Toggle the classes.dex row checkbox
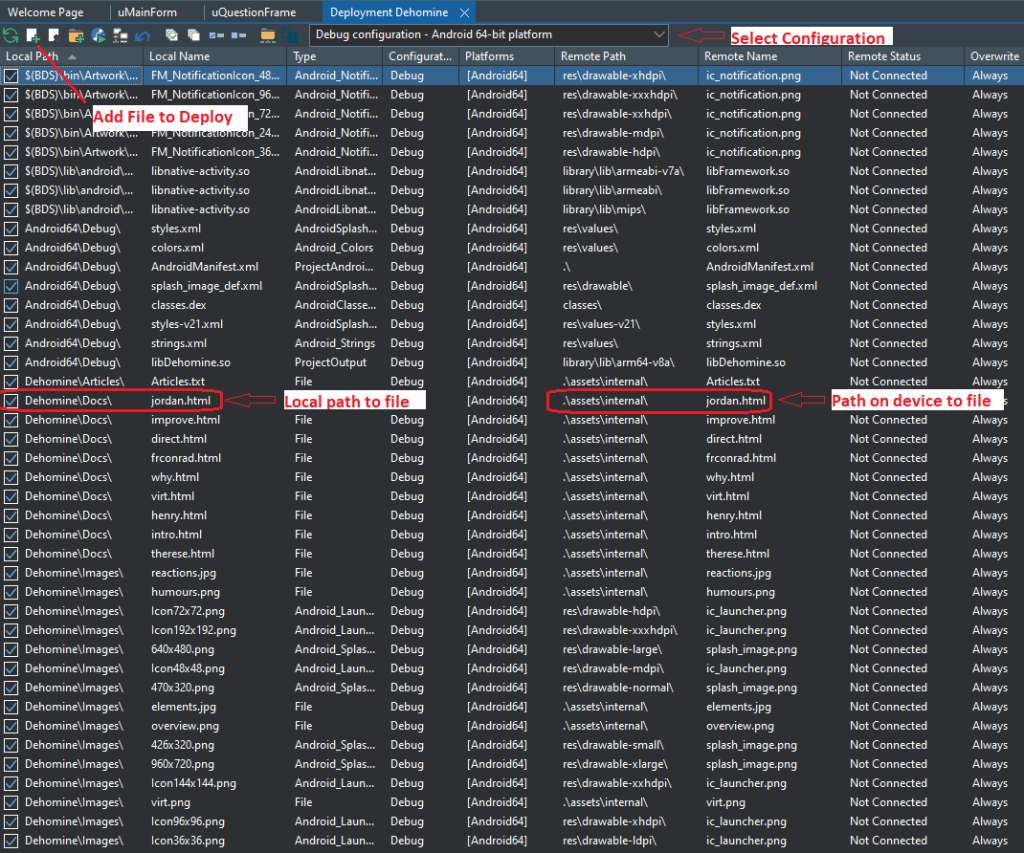 tap(11, 305)
